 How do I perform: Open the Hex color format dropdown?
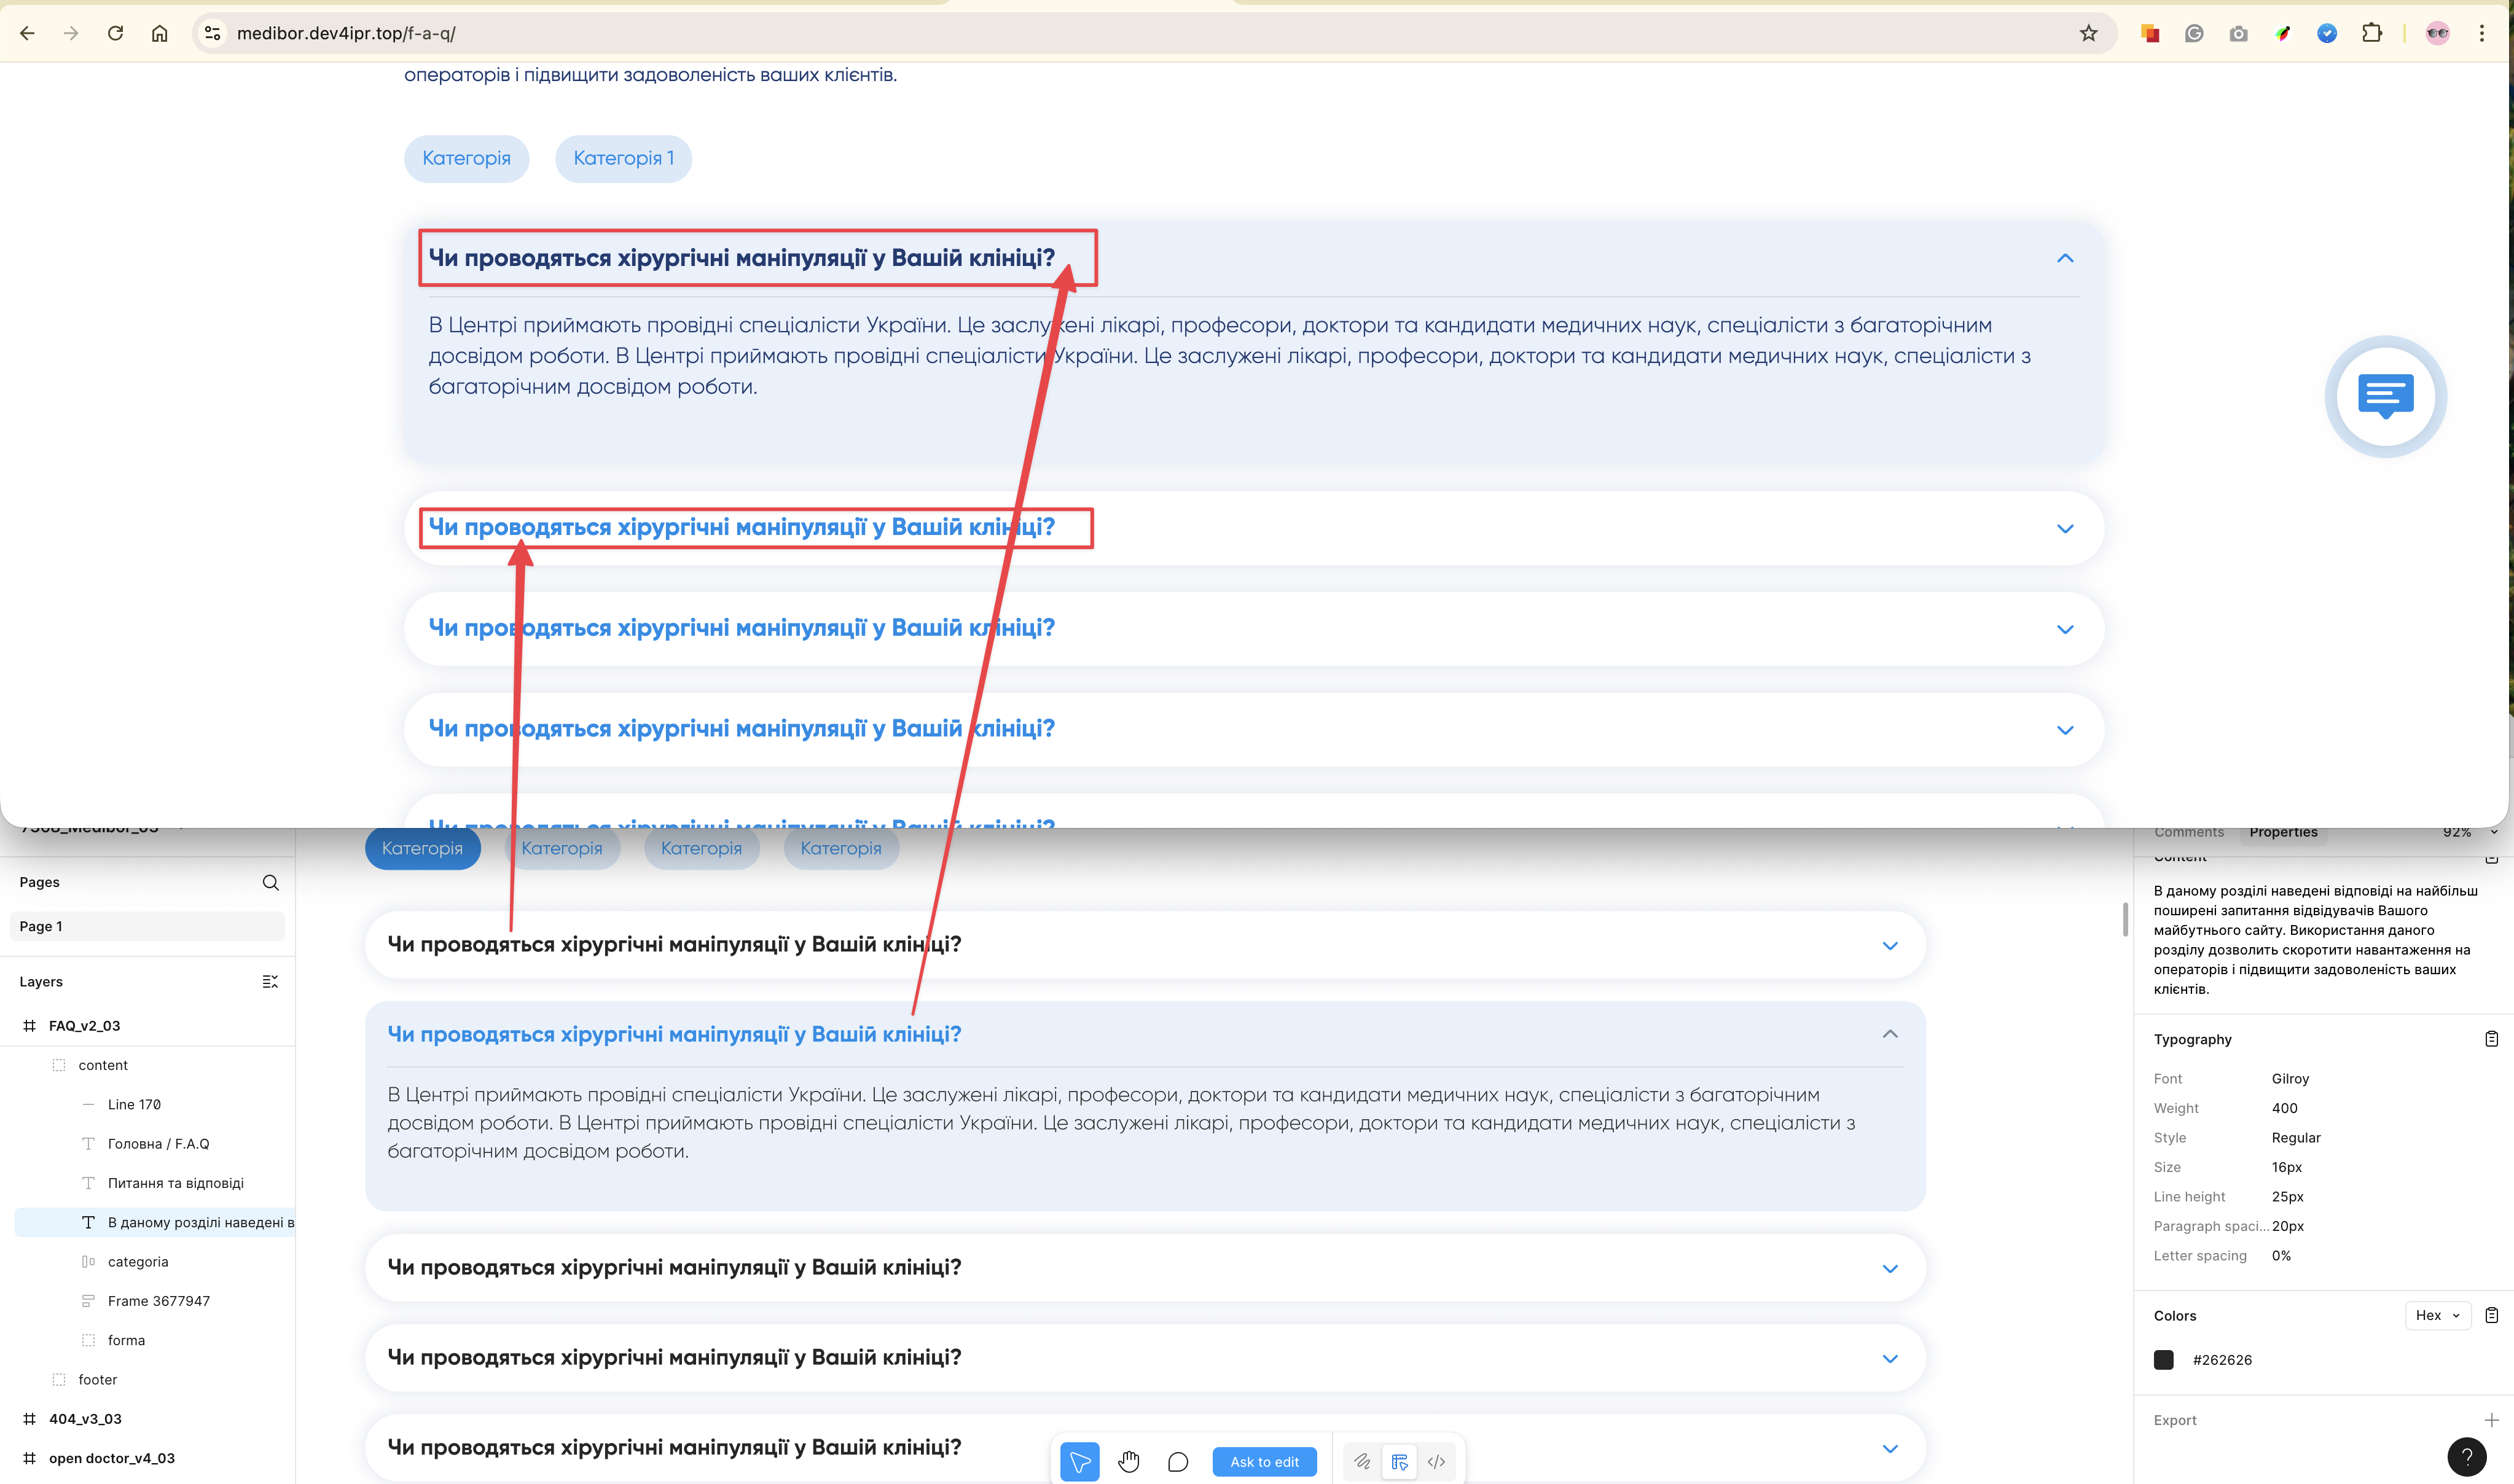click(2437, 1315)
